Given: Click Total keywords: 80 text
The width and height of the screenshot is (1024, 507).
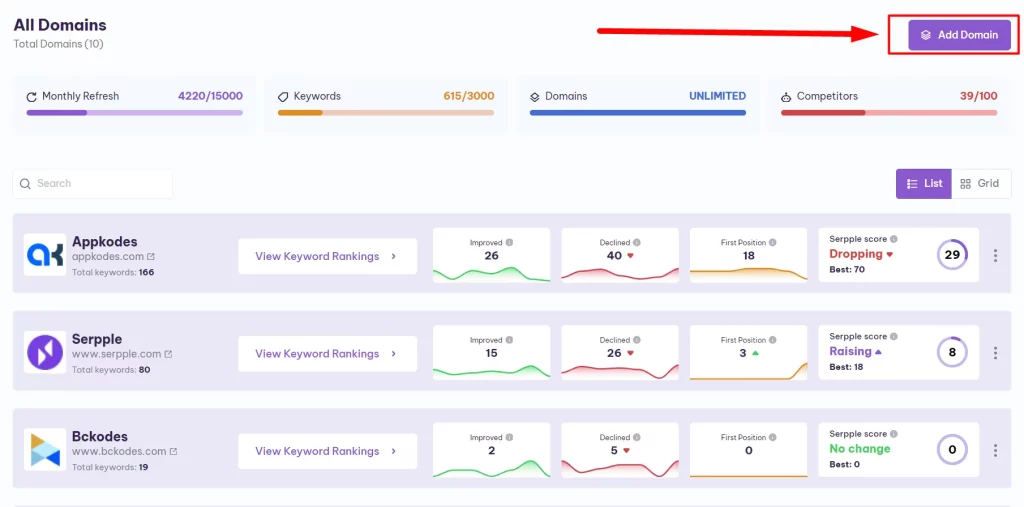Looking at the screenshot, I should [111, 370].
